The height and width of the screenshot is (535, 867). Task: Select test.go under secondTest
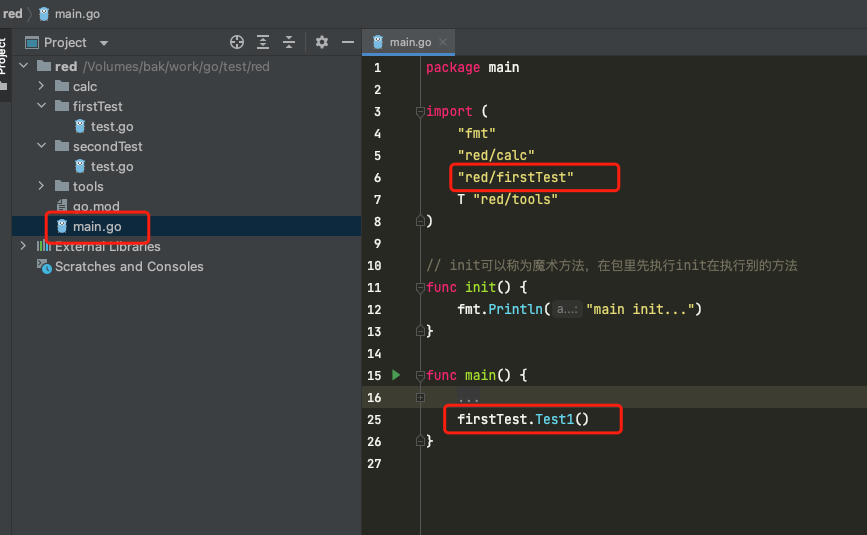click(112, 166)
